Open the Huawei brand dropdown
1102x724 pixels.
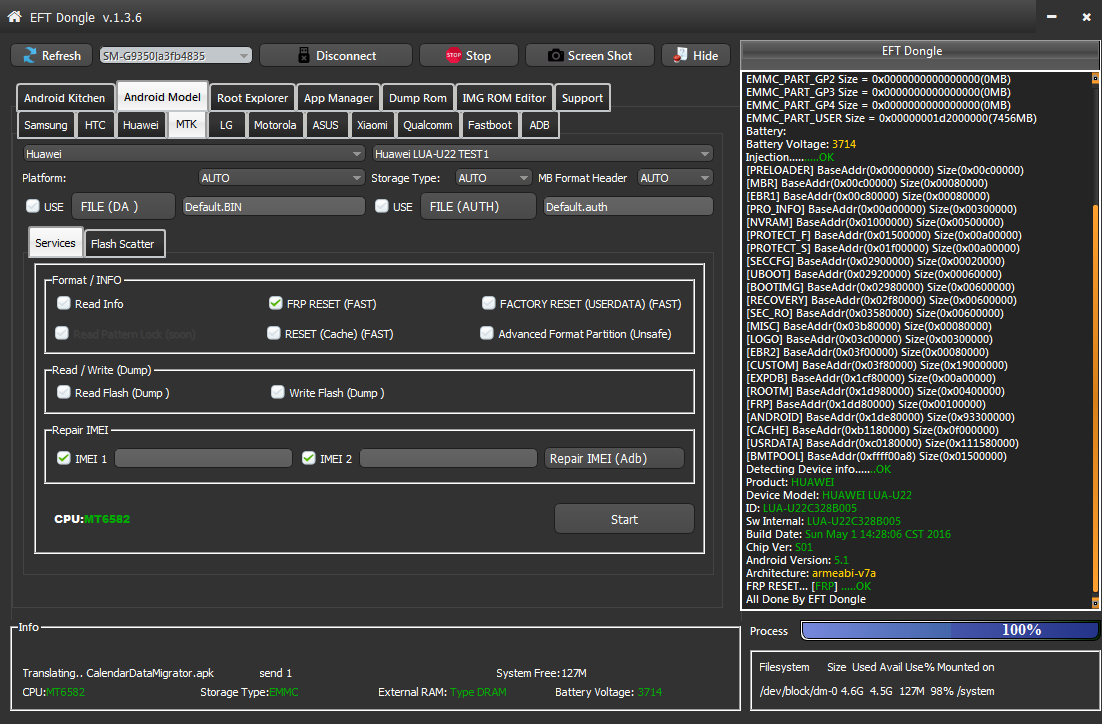click(193, 153)
